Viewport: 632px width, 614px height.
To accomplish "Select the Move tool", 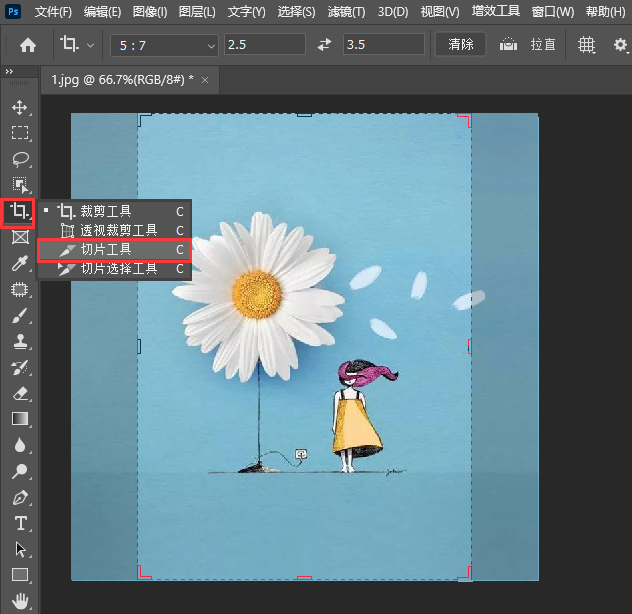I will pyautogui.click(x=19, y=107).
